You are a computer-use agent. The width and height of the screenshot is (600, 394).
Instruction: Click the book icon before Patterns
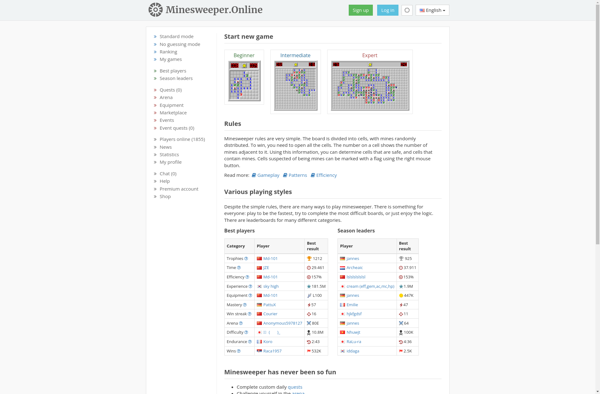(285, 175)
